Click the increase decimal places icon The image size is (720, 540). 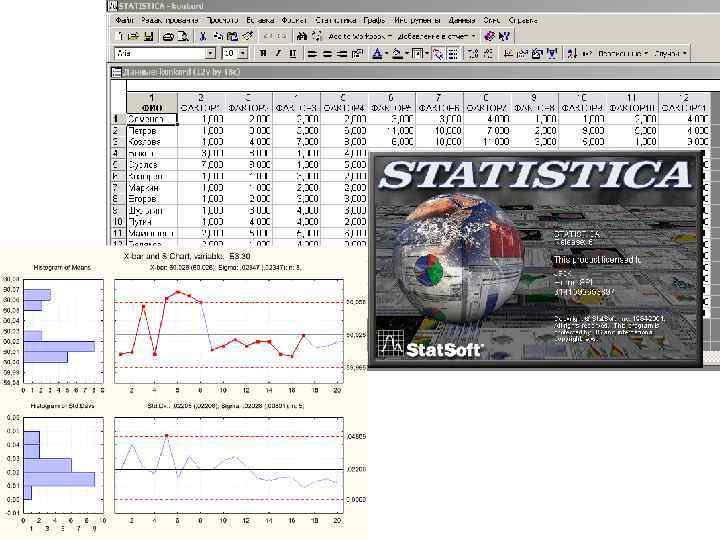(x=472, y=53)
